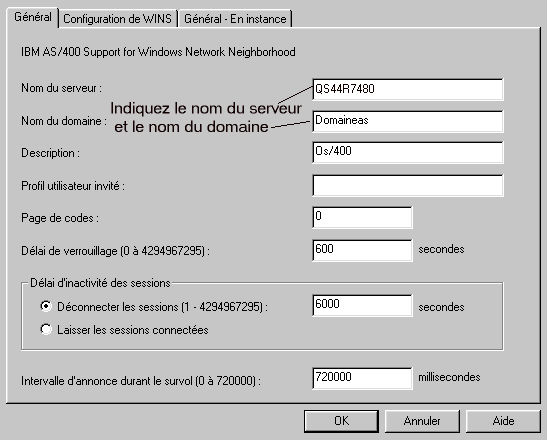The image size is (547, 440).
Task: Click the Nom du domaine input field
Action: 407,121
